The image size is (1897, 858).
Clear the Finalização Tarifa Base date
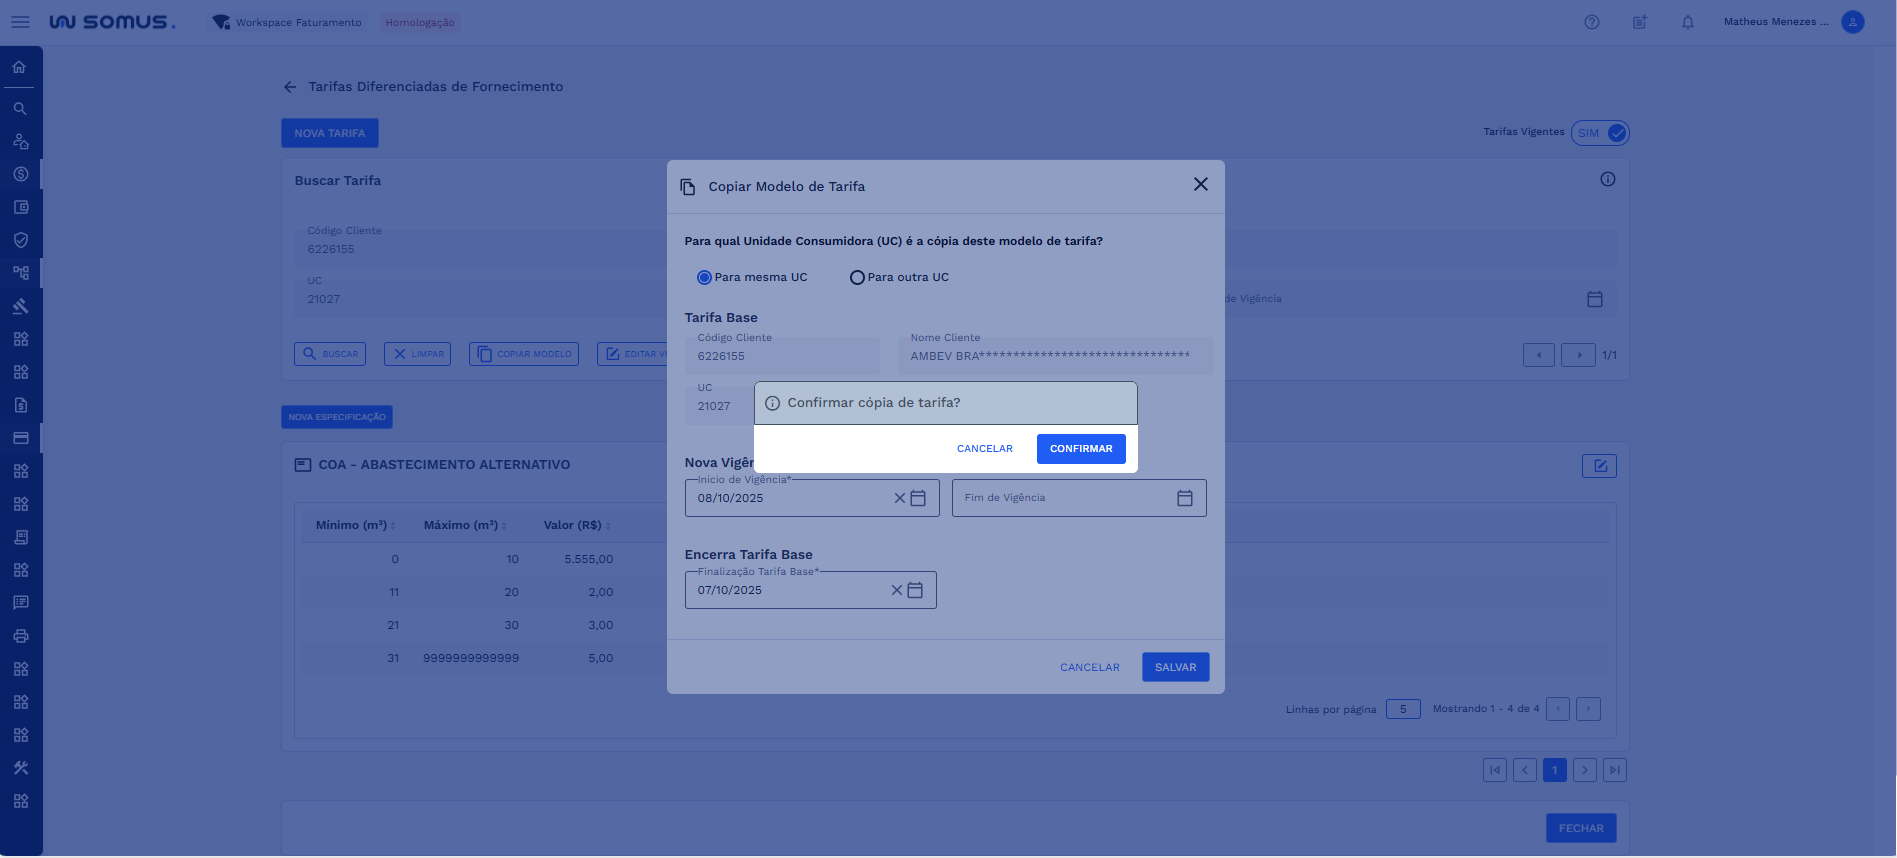click(x=897, y=590)
